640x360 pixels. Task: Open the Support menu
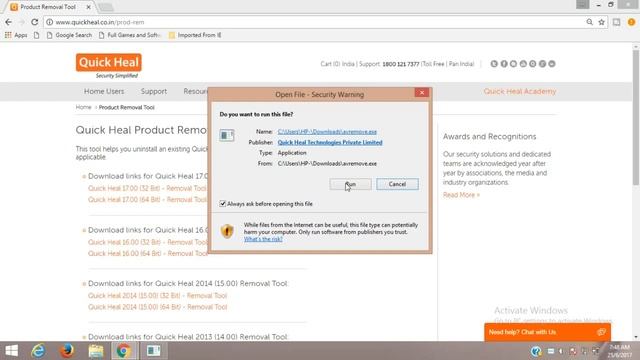(x=154, y=91)
